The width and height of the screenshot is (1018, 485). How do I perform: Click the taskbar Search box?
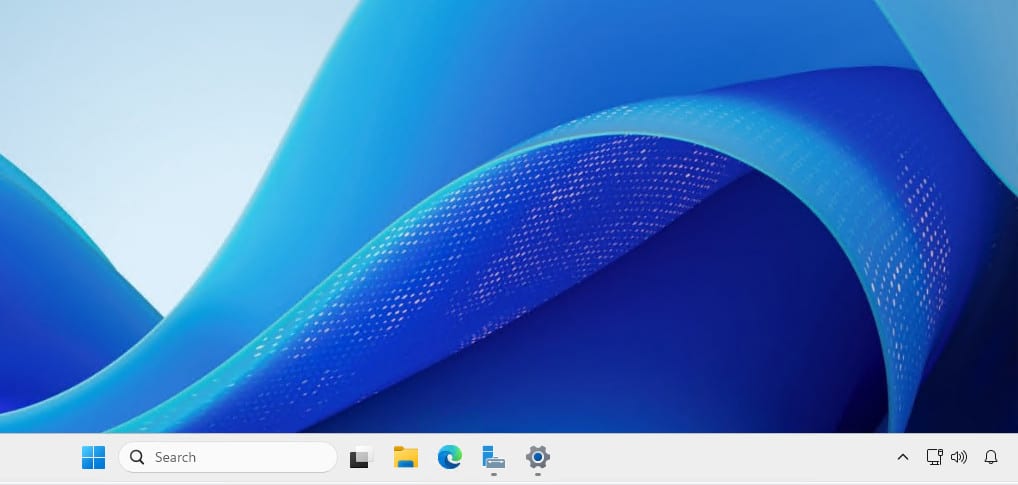(x=228, y=458)
